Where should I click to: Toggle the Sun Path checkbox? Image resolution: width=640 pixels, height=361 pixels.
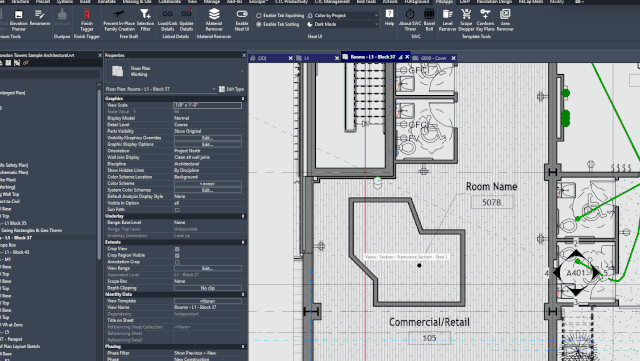pos(177,210)
